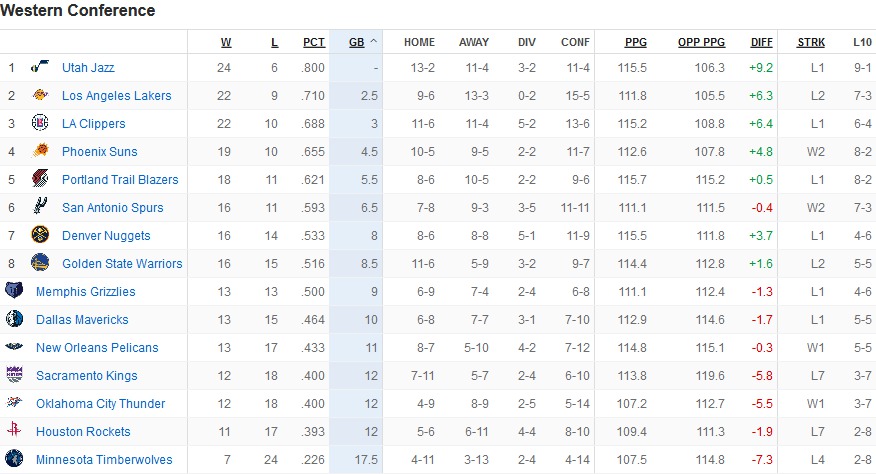Click the Utah Jazz team logo

[40, 67]
